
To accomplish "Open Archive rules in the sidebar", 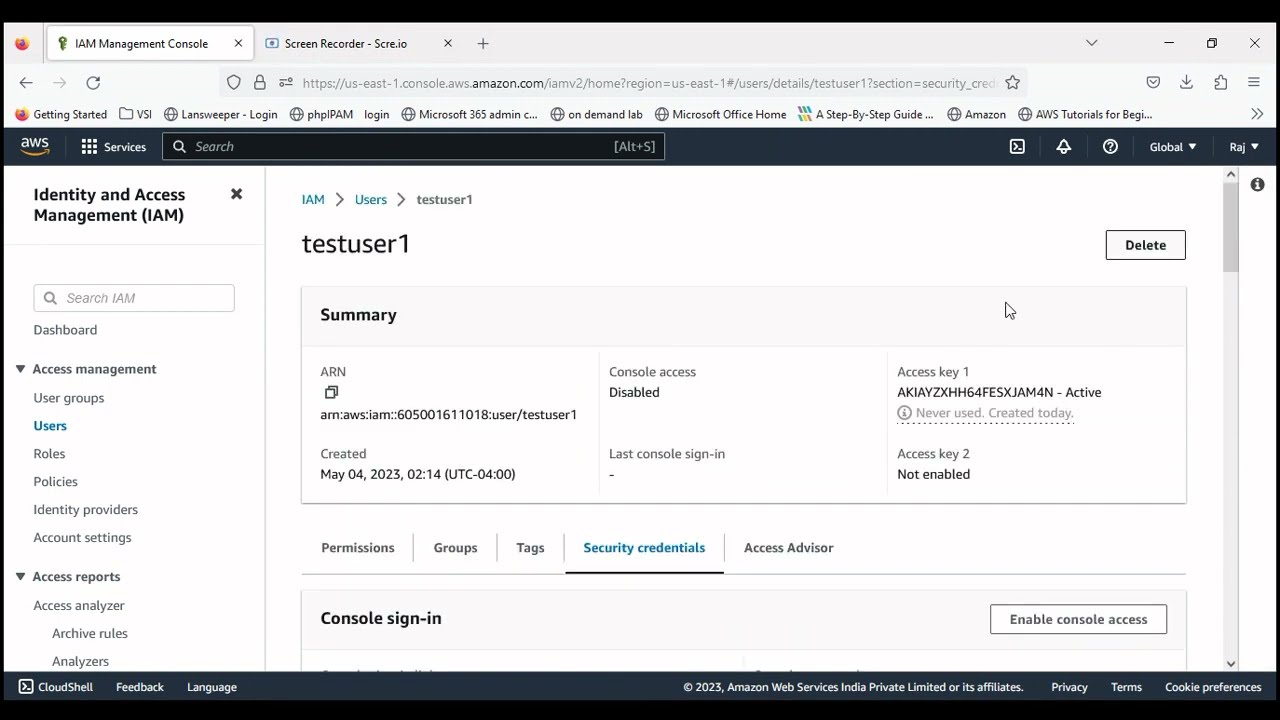I will [x=90, y=634].
